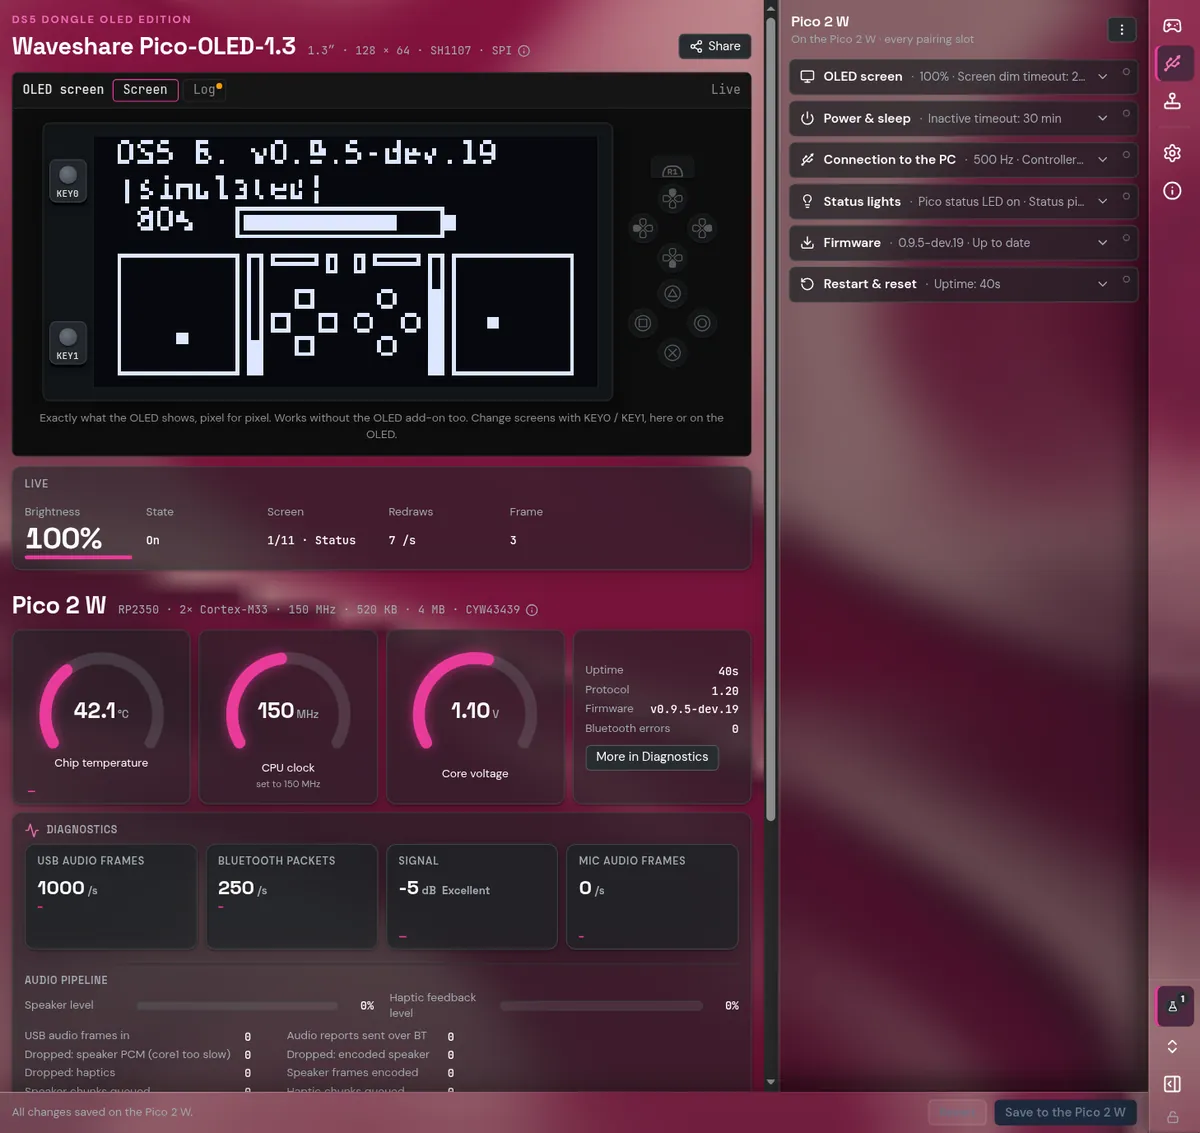The height and width of the screenshot is (1133, 1200).
Task: Click the simulated OLED display preview
Action: point(346,262)
